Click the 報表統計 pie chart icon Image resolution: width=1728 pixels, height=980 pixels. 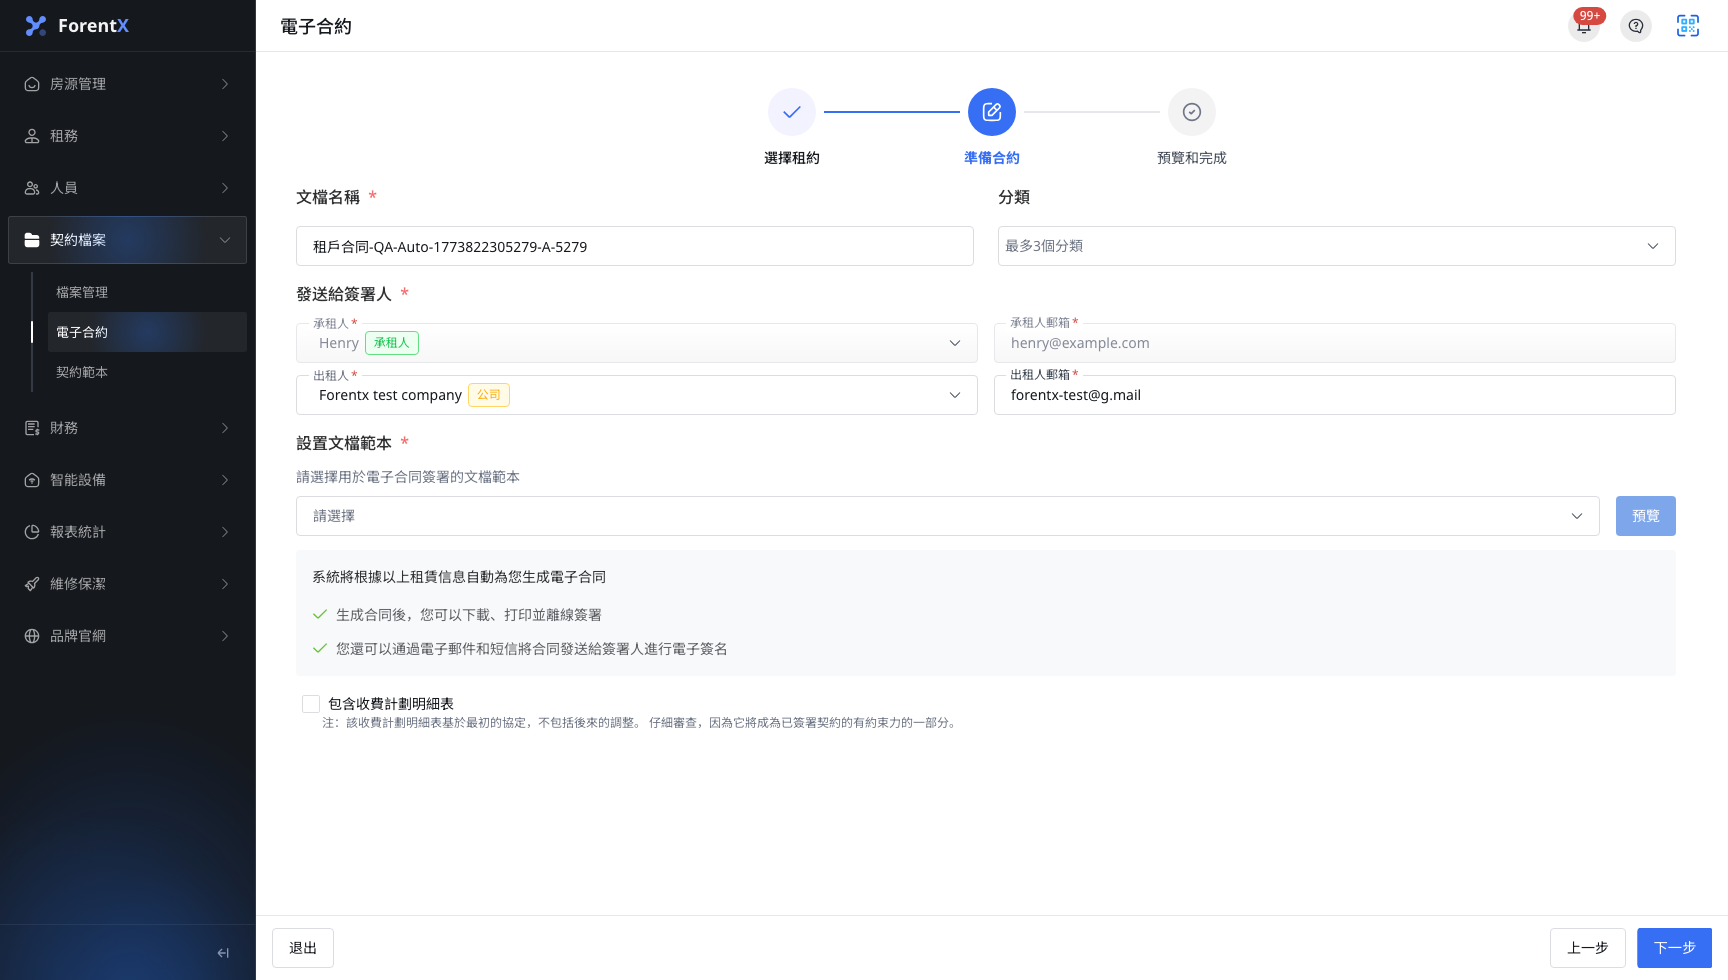32,532
